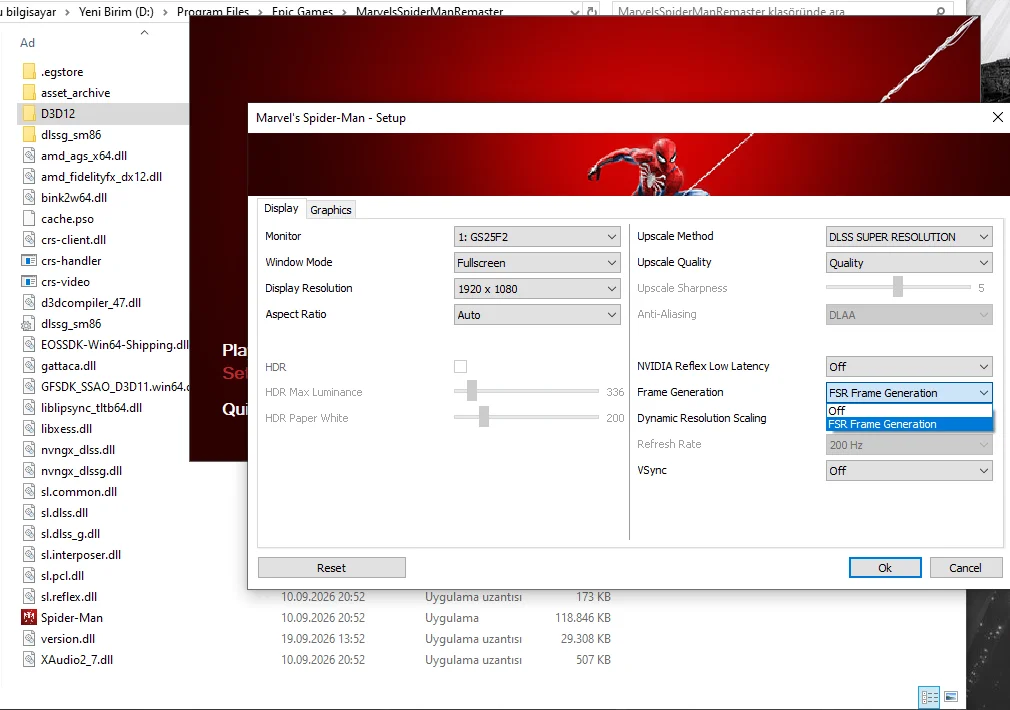Click the Cancel button
Viewport: 1010px width, 710px height.
(965, 568)
